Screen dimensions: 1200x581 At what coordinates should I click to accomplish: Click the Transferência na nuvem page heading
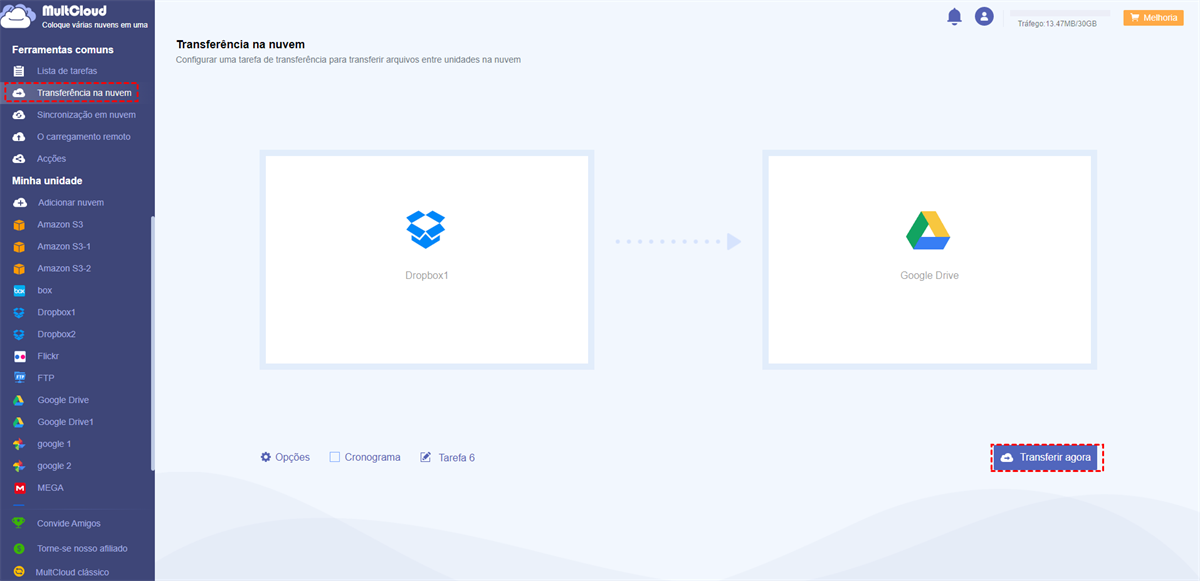[240, 45]
